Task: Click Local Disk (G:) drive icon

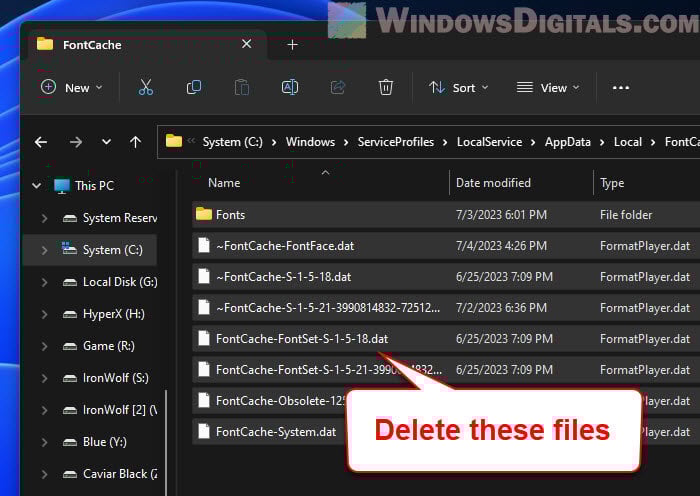Action: click(x=70, y=282)
